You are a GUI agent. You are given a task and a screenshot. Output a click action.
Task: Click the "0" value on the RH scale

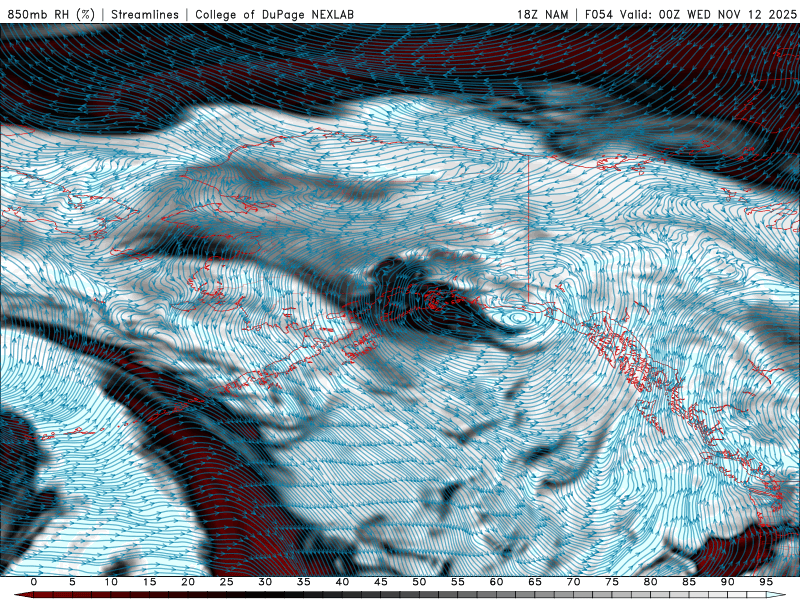[x=34, y=582]
